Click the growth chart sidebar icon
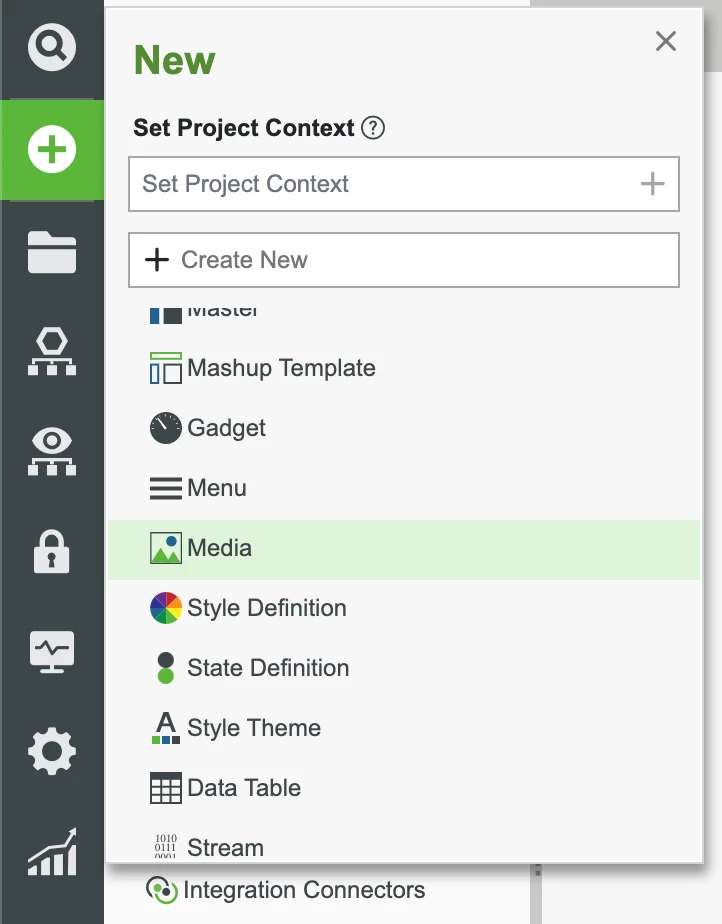The image size is (722, 924). [52, 851]
